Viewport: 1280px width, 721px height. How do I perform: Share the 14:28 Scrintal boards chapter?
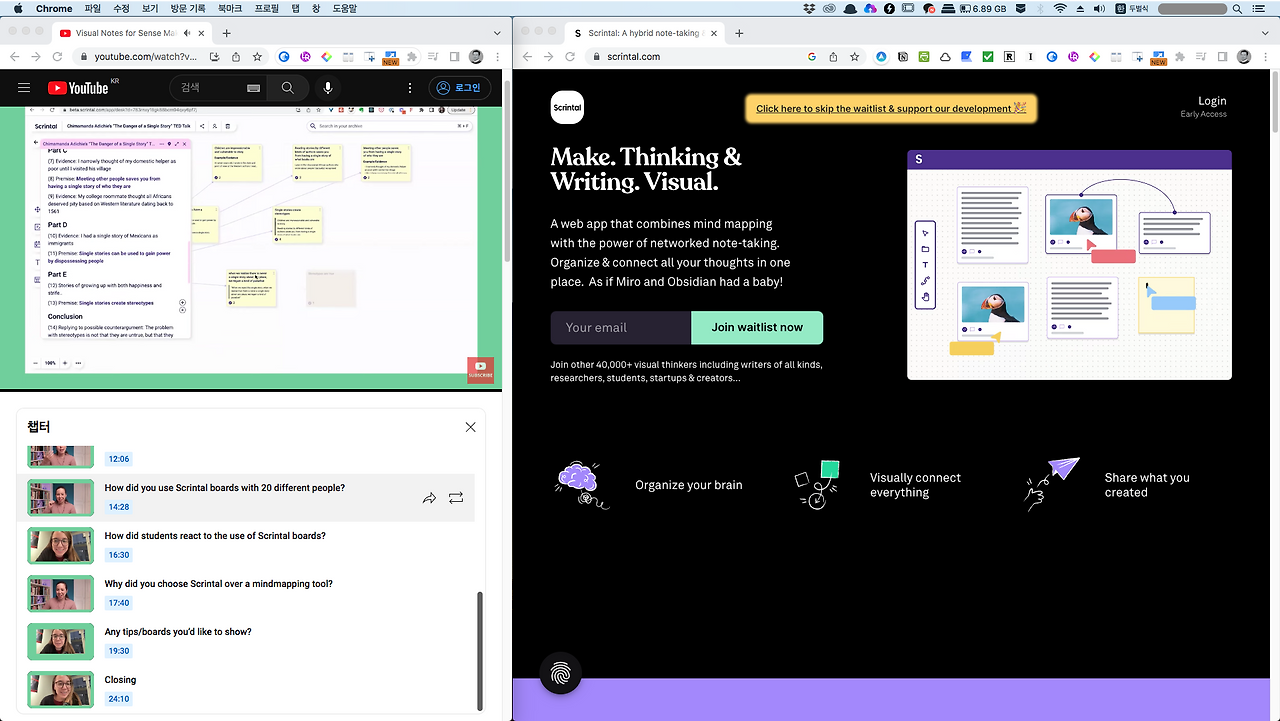[x=429, y=497]
